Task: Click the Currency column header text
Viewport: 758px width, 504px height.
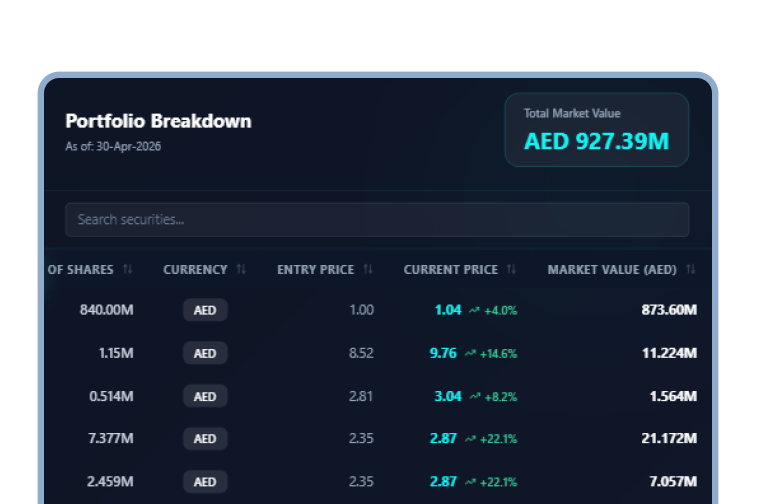Action: pos(195,270)
